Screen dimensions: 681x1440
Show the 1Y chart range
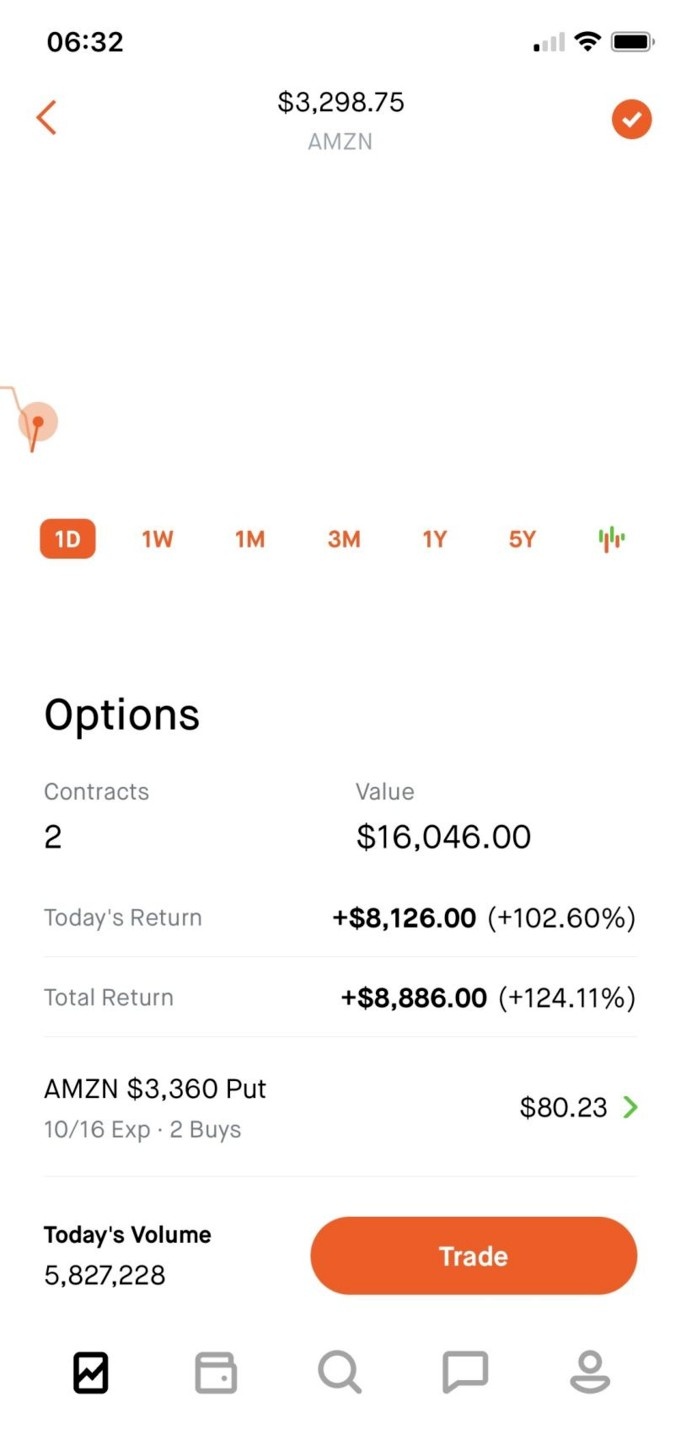434,540
